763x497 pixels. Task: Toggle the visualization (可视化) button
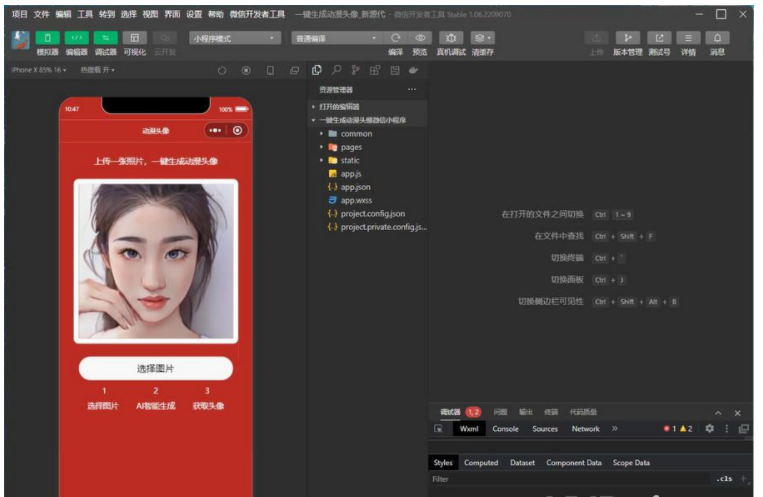coord(135,38)
